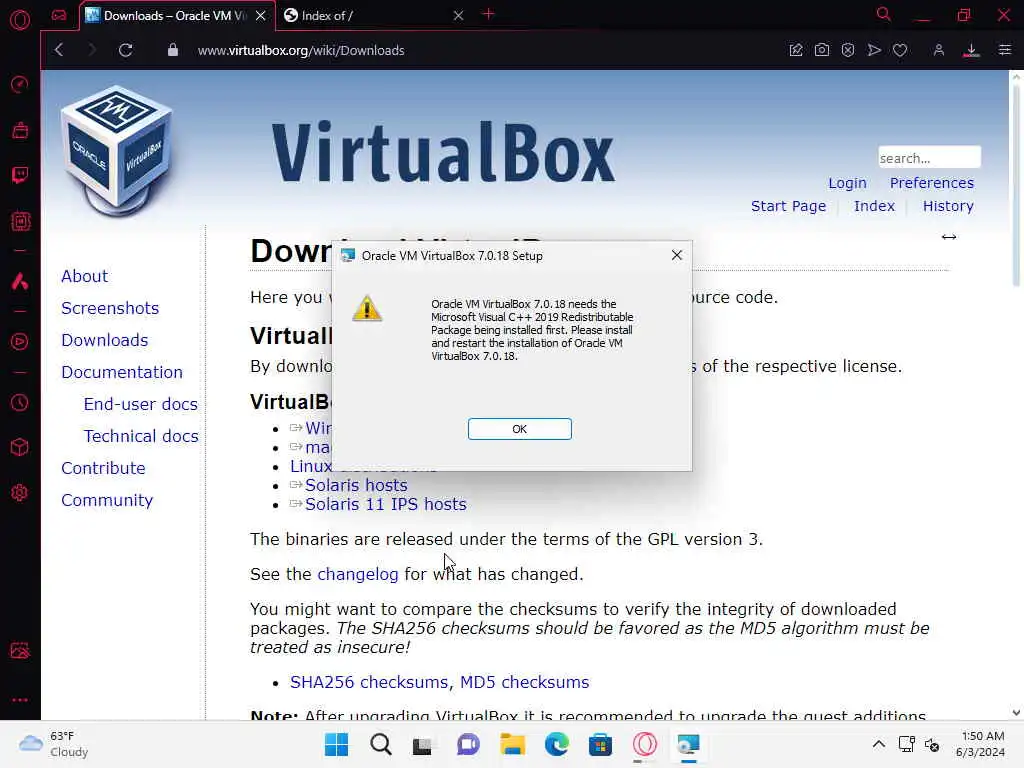Close the VirtualBox 7.0.18 Setup dialog
Image resolution: width=1024 pixels, height=768 pixels.
pos(677,255)
